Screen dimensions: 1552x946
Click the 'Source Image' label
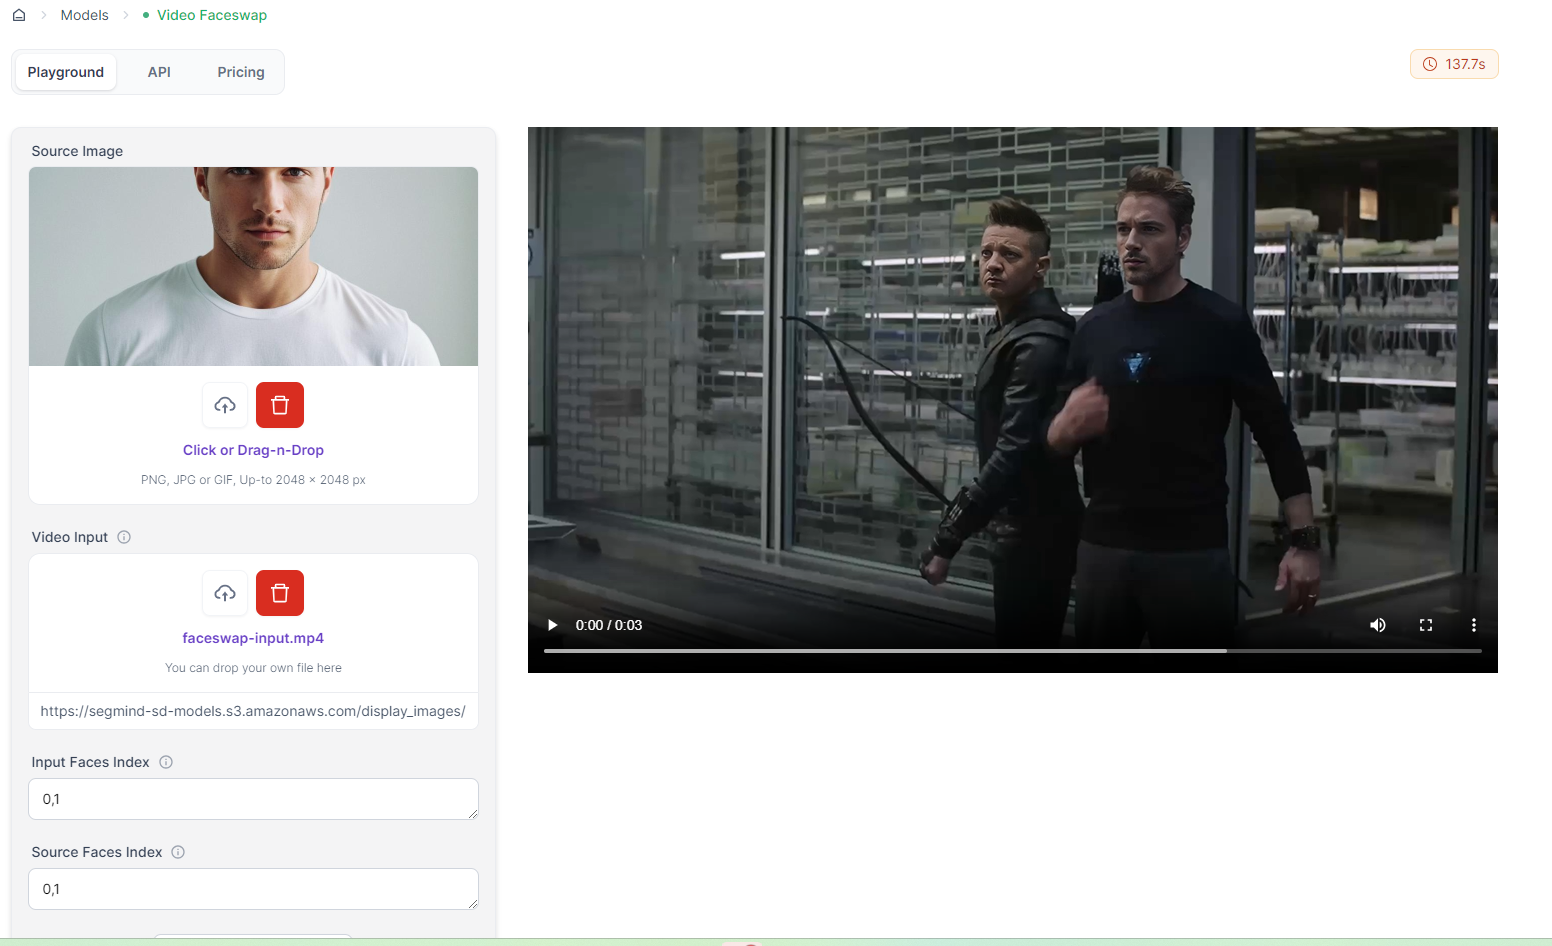click(77, 151)
